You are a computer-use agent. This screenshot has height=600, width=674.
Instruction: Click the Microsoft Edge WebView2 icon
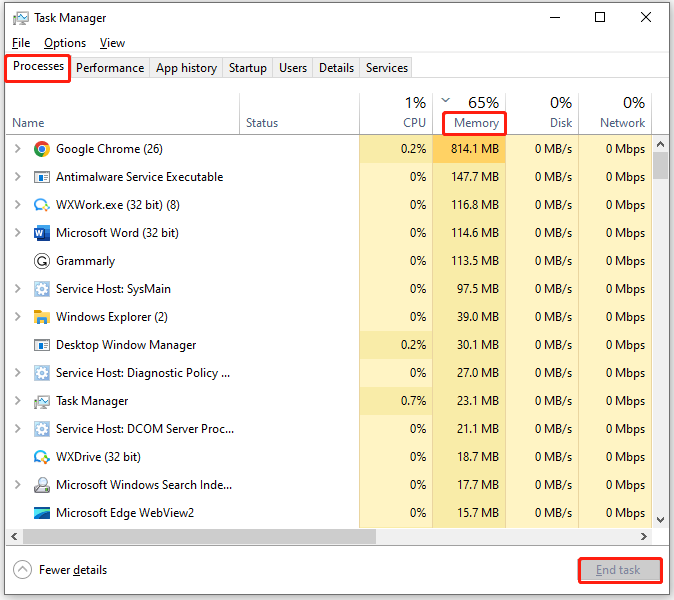coord(42,513)
